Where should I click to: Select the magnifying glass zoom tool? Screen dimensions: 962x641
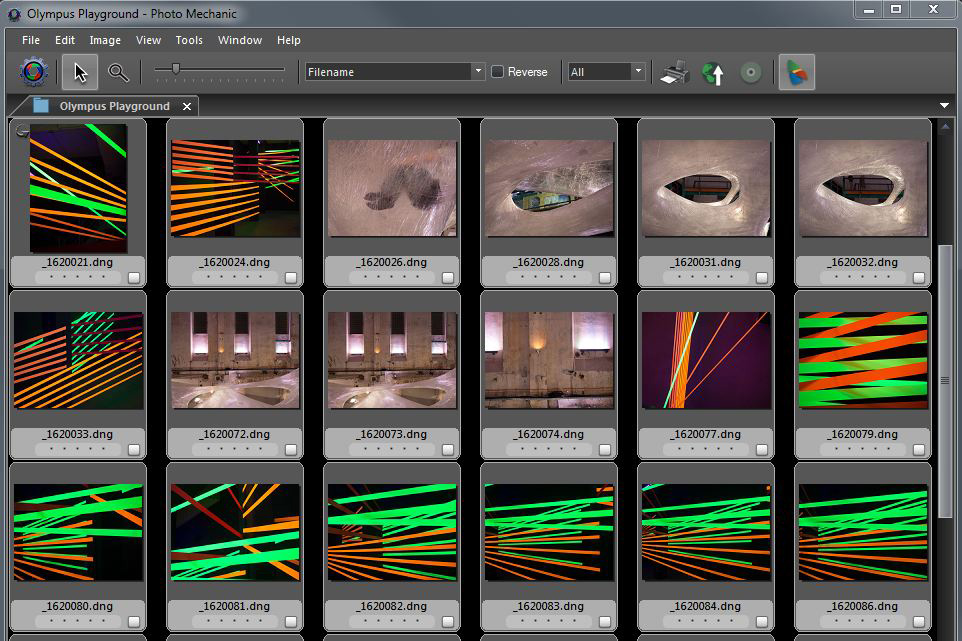tap(118, 72)
